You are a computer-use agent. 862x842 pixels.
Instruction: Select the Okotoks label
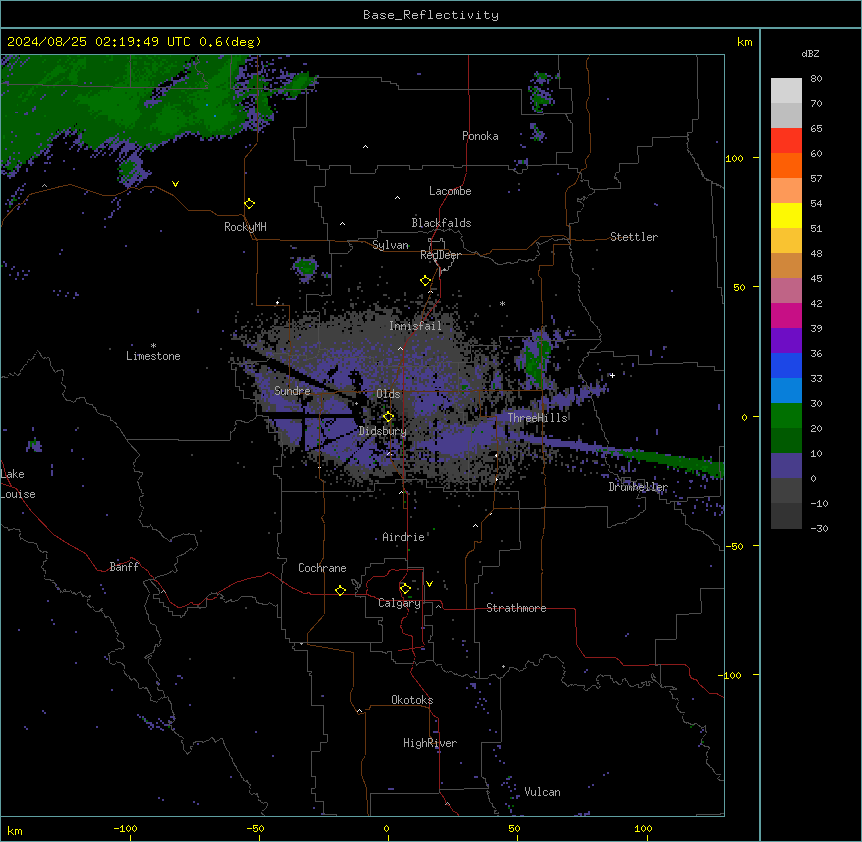coord(412,700)
